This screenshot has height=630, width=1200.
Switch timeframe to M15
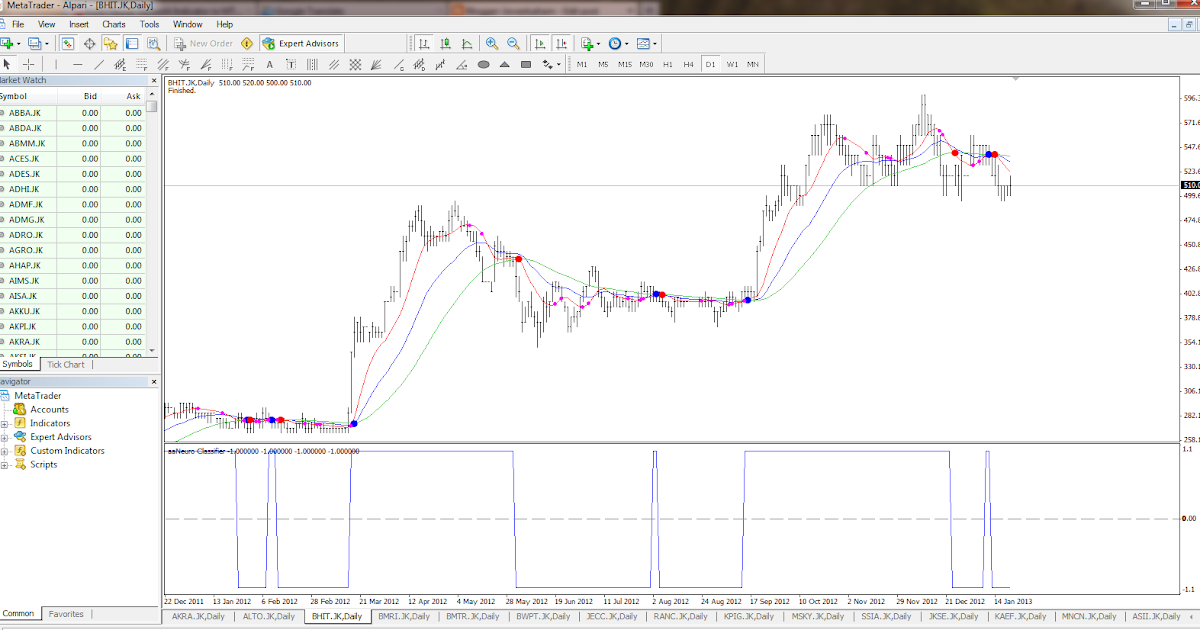624,64
